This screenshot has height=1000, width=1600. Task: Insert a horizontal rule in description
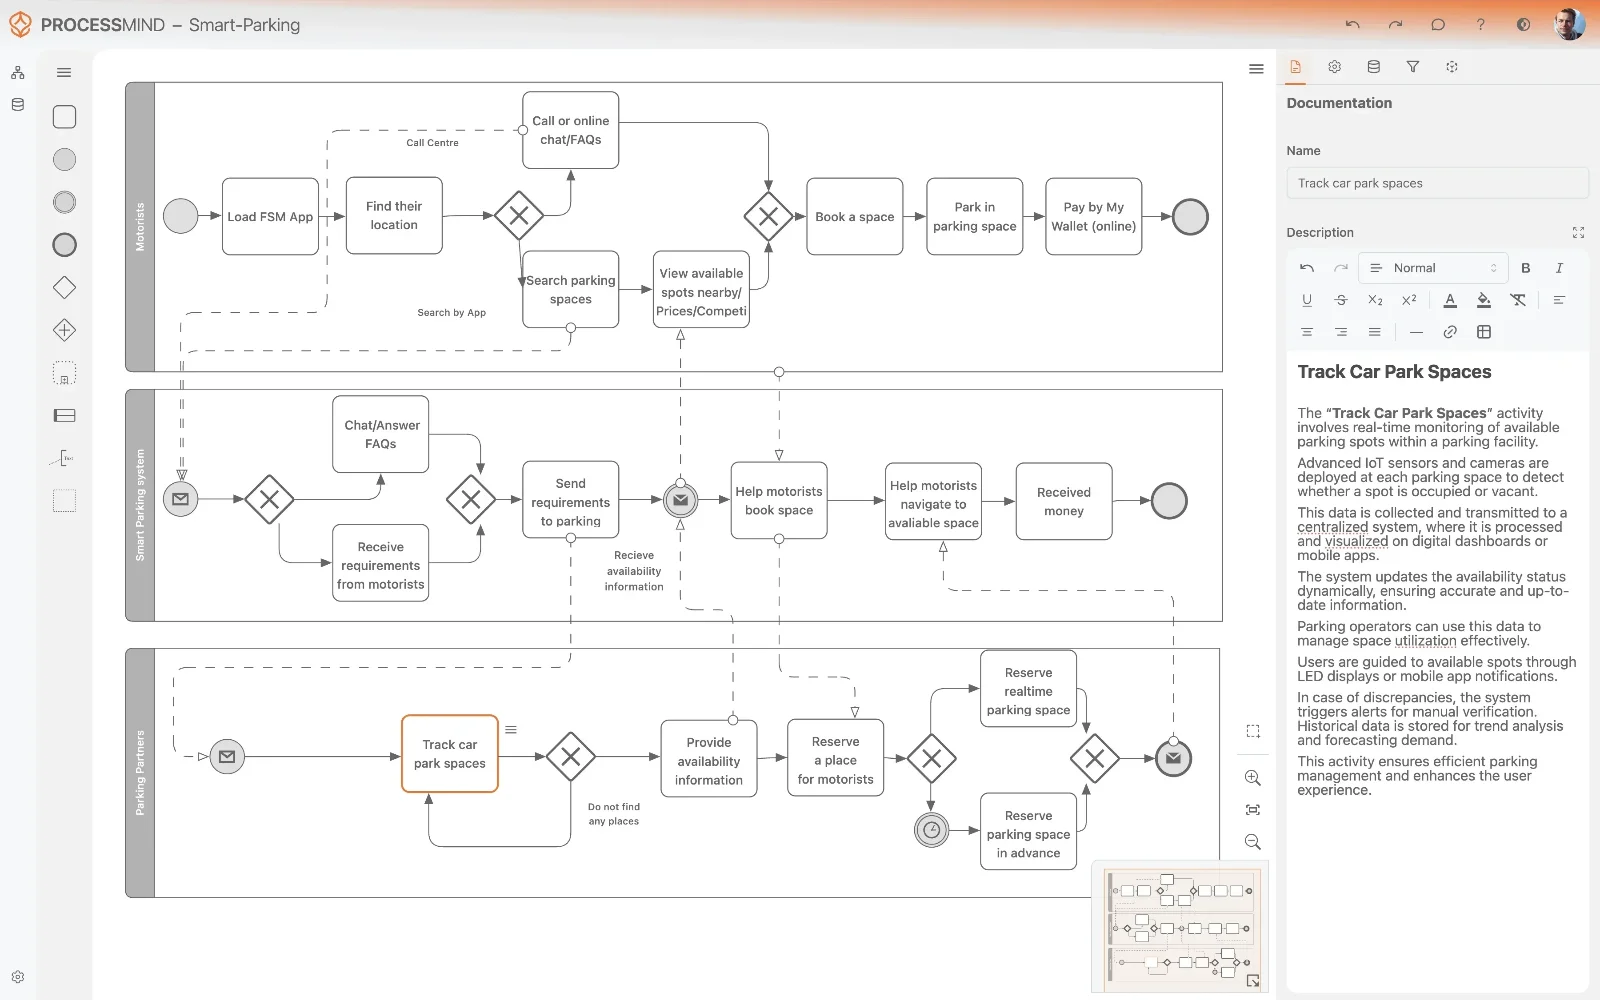[x=1416, y=332]
